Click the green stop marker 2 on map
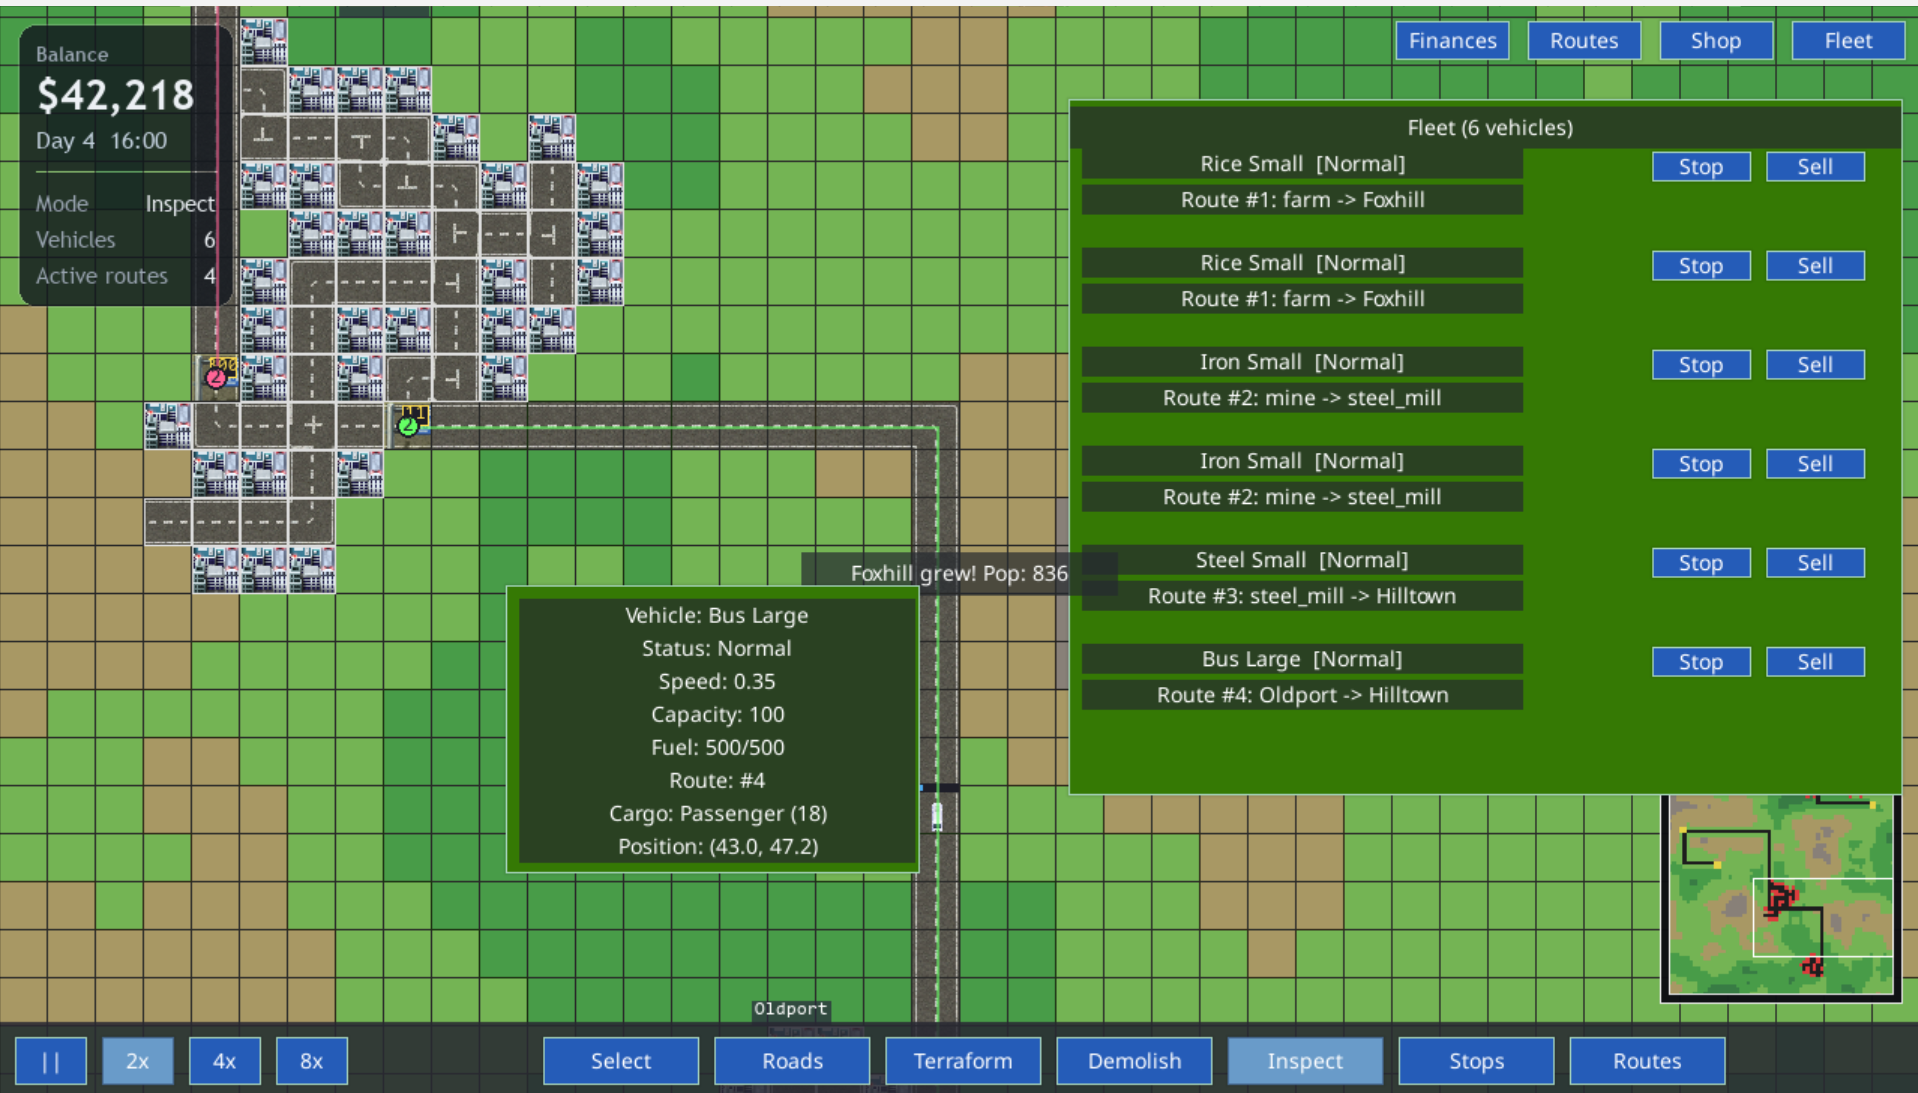 pyautogui.click(x=408, y=426)
